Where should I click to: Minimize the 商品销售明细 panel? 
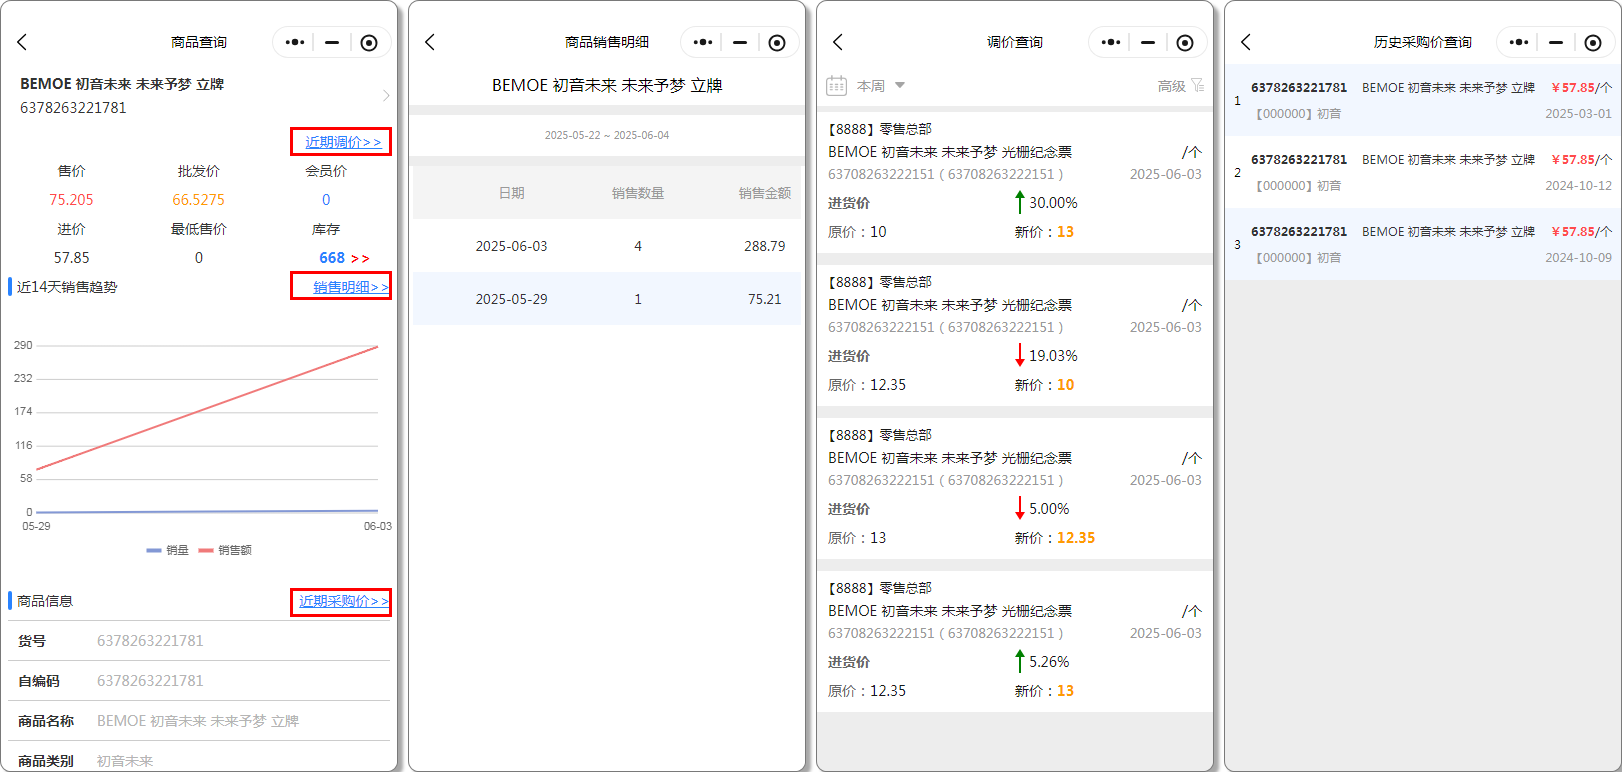740,42
